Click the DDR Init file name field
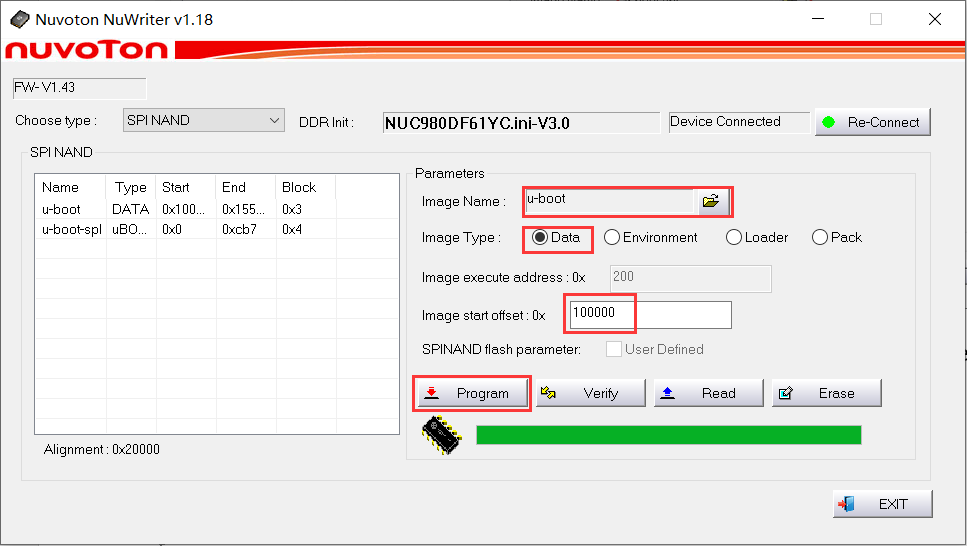Viewport: 967px width, 546px height. tap(521, 123)
